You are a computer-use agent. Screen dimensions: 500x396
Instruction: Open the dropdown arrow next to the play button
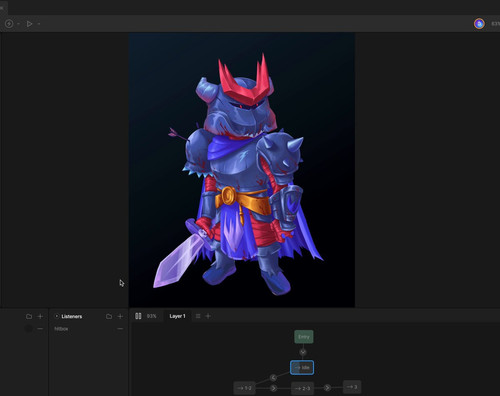pos(39,24)
